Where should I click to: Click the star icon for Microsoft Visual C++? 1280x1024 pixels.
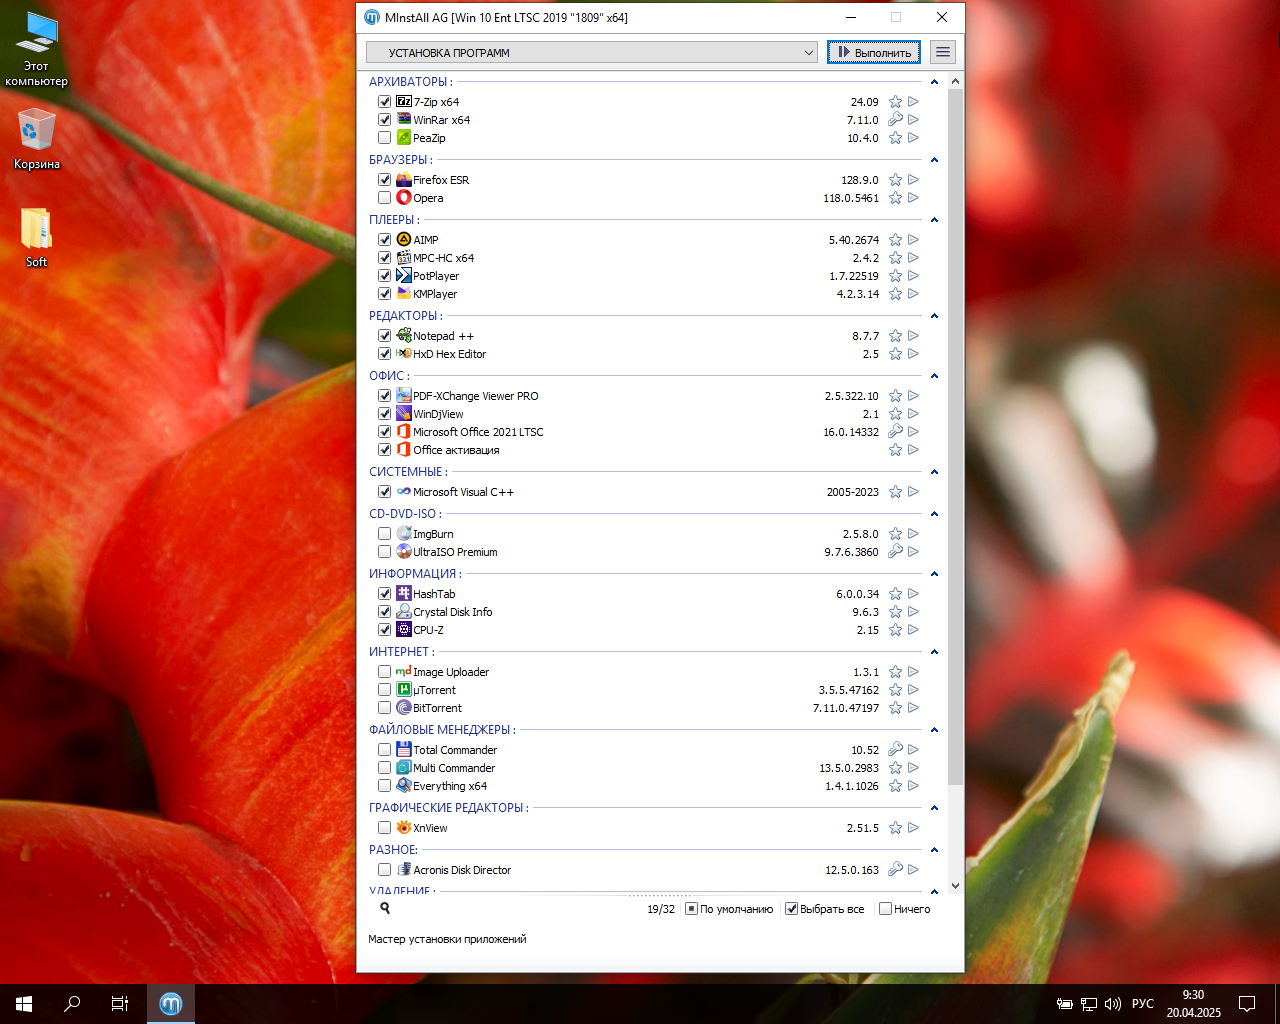pos(895,492)
